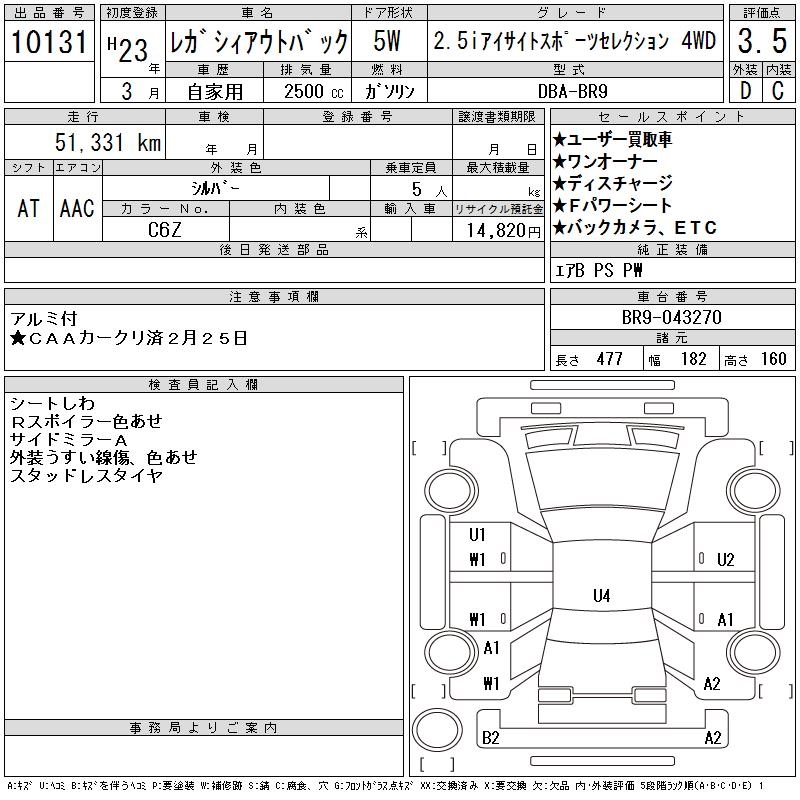This screenshot has height=800, width=800.
Task: Click the U4 roof damage mark
Action: click(x=602, y=595)
